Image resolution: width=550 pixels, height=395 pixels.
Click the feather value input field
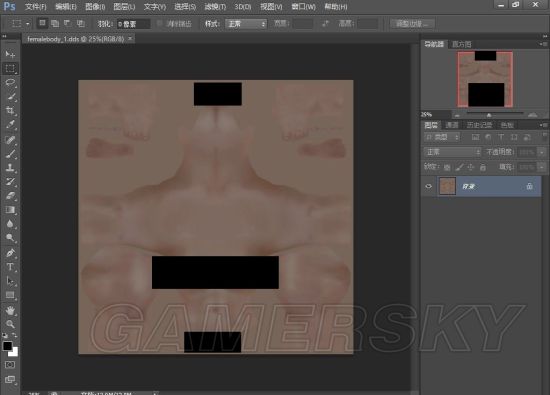(x=133, y=24)
